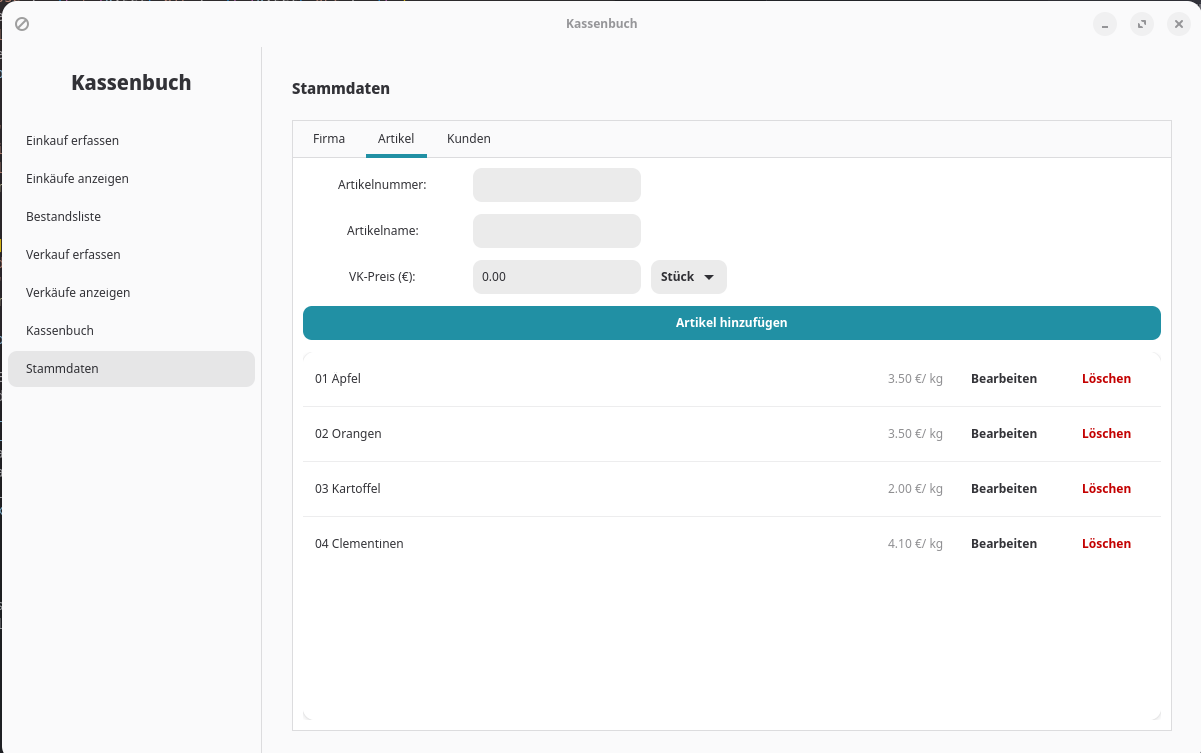Edit the Orangen article
Image resolution: width=1201 pixels, height=753 pixels.
click(x=1003, y=434)
